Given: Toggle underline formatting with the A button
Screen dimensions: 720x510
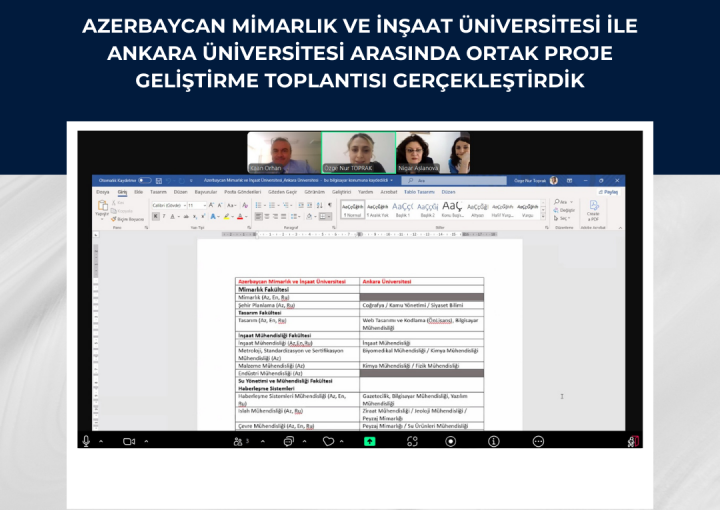Looking at the screenshot, I should [x=173, y=216].
